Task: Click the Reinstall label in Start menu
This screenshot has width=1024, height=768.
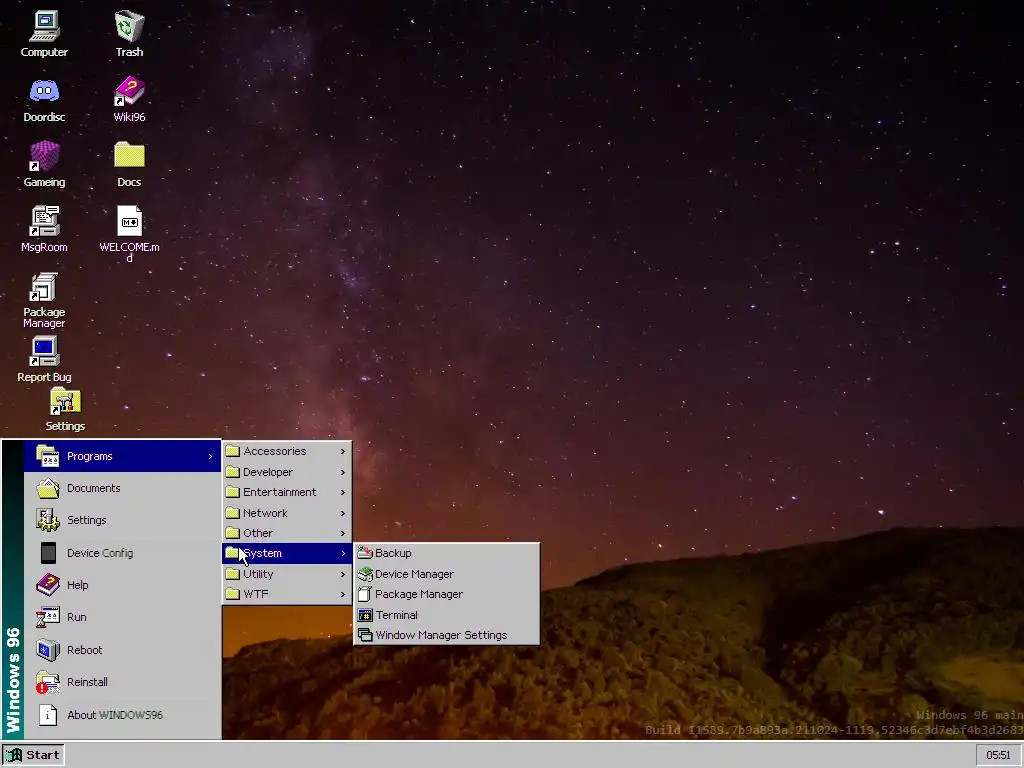Action: tap(87, 682)
